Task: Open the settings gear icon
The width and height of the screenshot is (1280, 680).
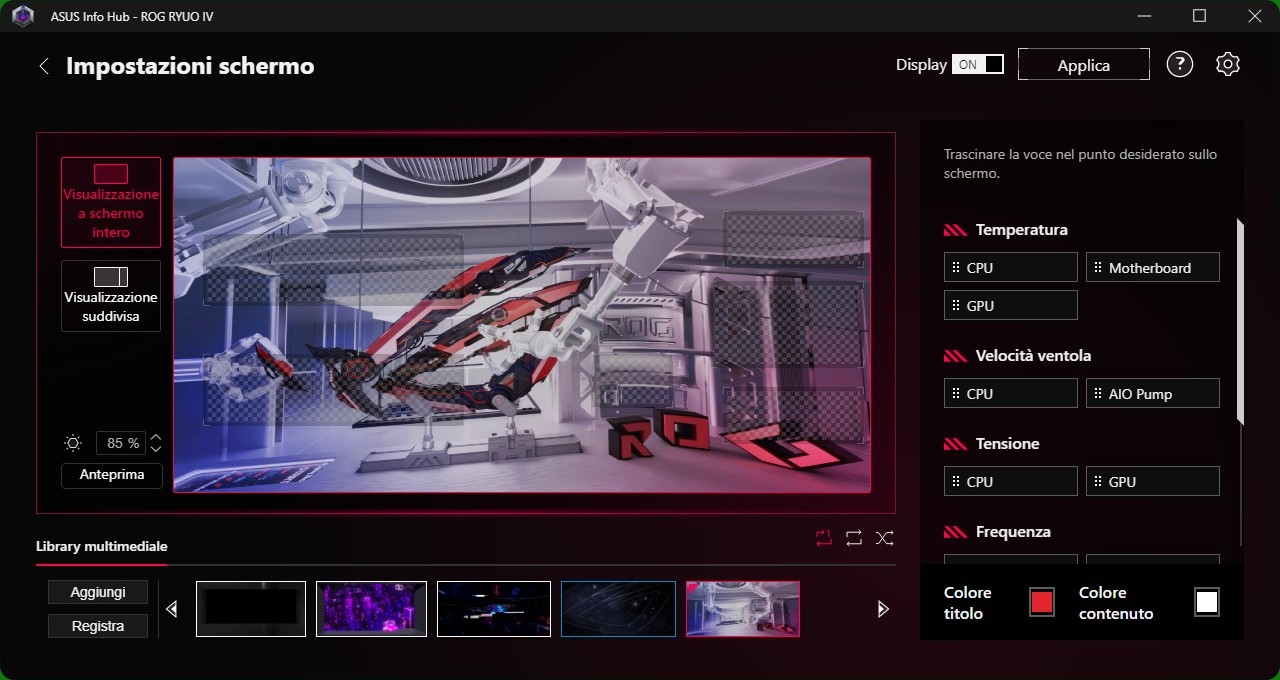Action: pyautogui.click(x=1228, y=65)
